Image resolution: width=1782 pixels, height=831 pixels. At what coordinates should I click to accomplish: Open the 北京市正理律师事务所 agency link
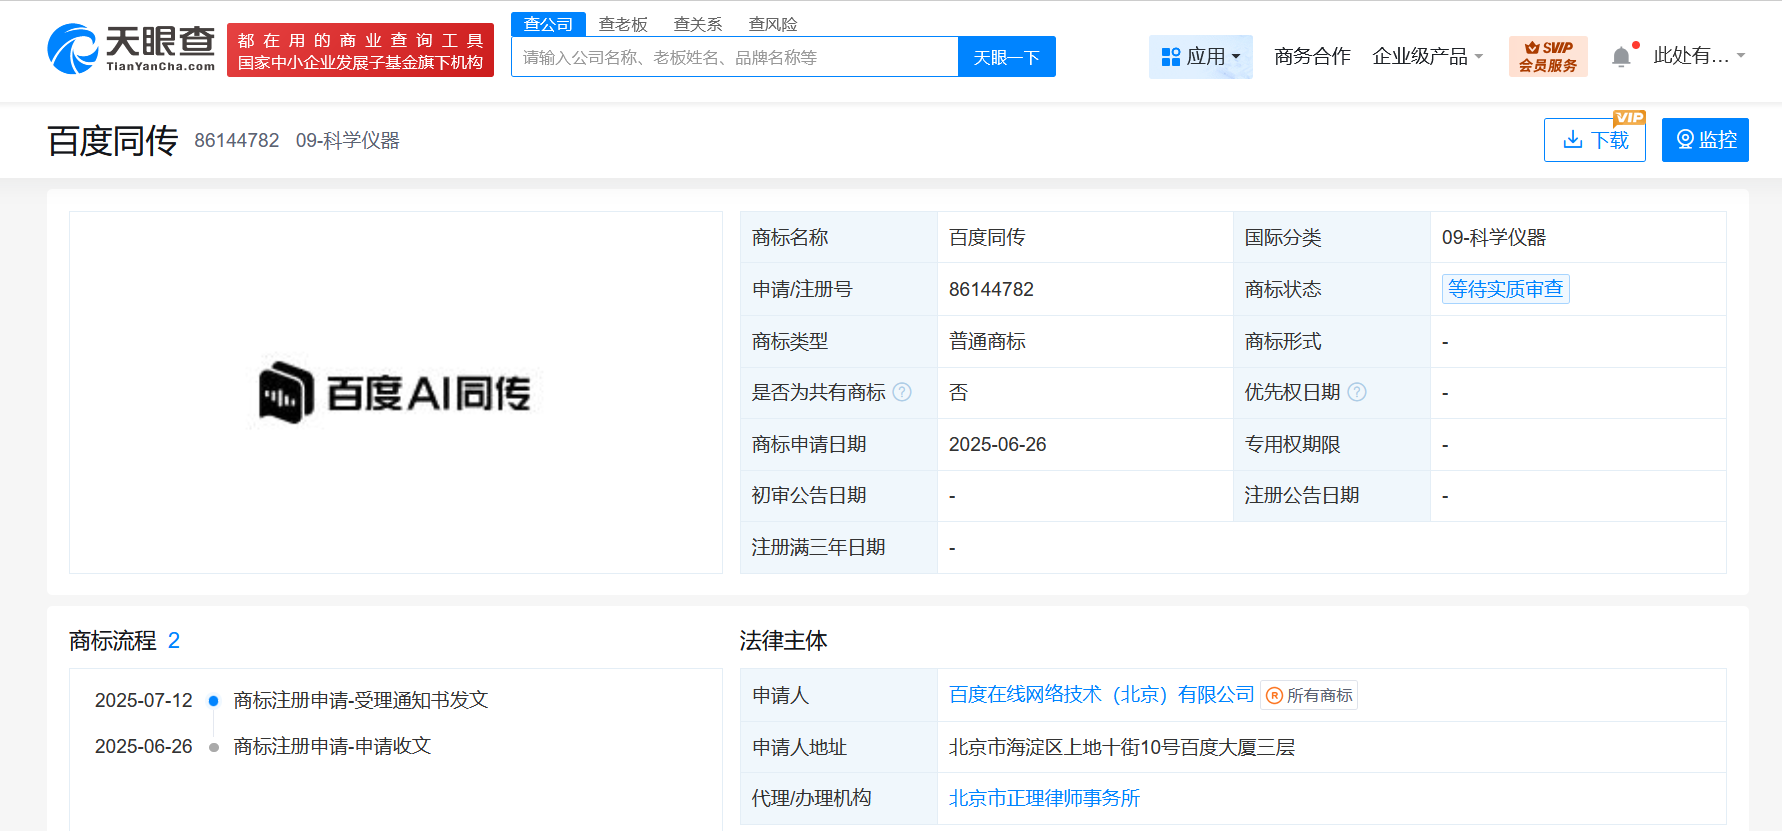(x=1044, y=798)
